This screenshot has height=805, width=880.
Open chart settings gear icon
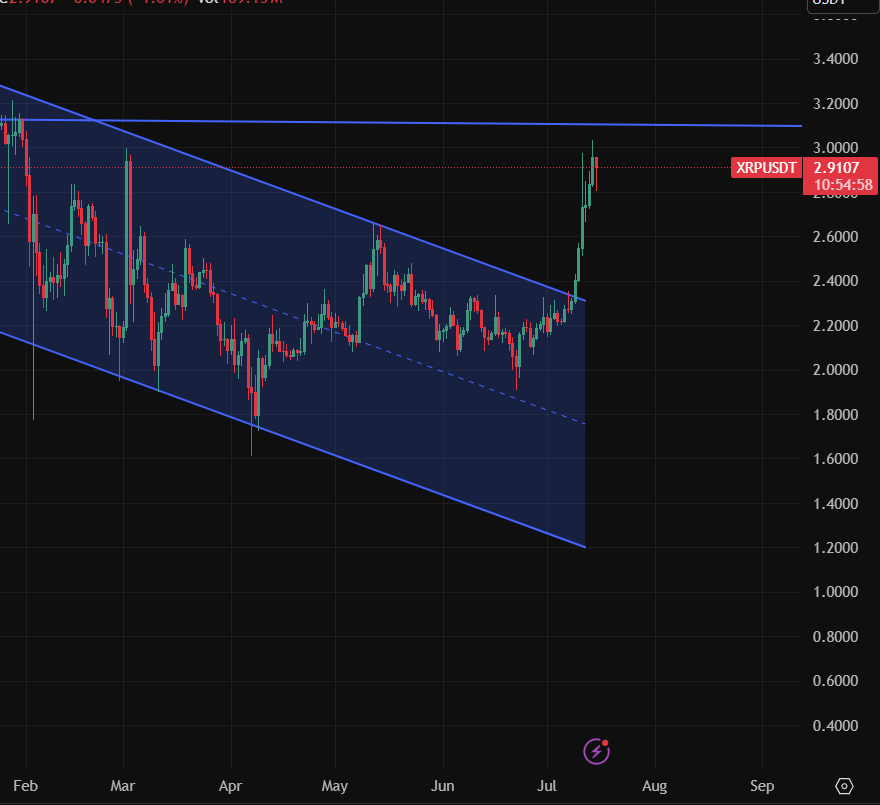pos(844,786)
